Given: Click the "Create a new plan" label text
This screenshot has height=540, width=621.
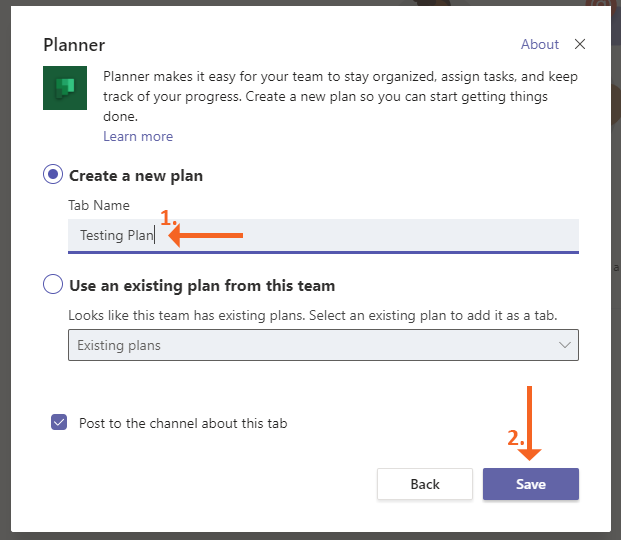Looking at the screenshot, I should (x=136, y=176).
